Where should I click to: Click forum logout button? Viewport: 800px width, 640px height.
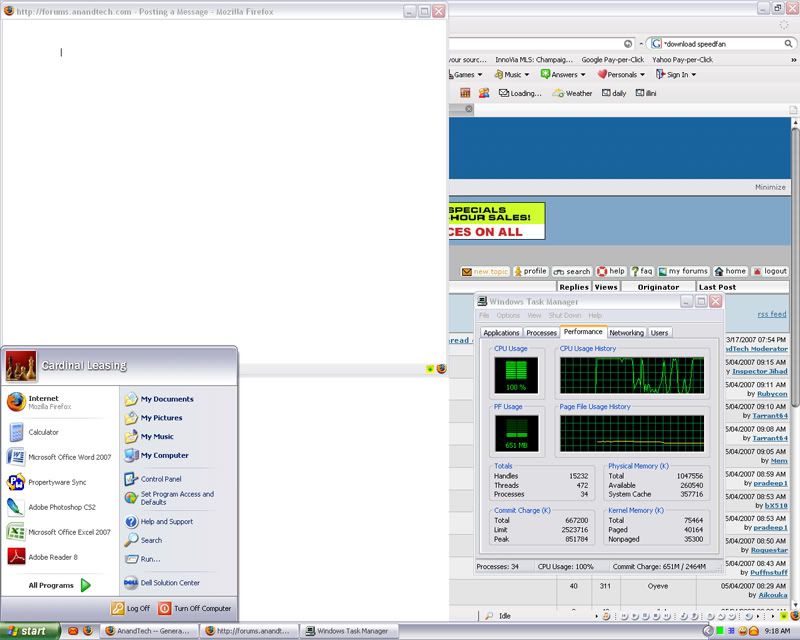click(x=770, y=272)
